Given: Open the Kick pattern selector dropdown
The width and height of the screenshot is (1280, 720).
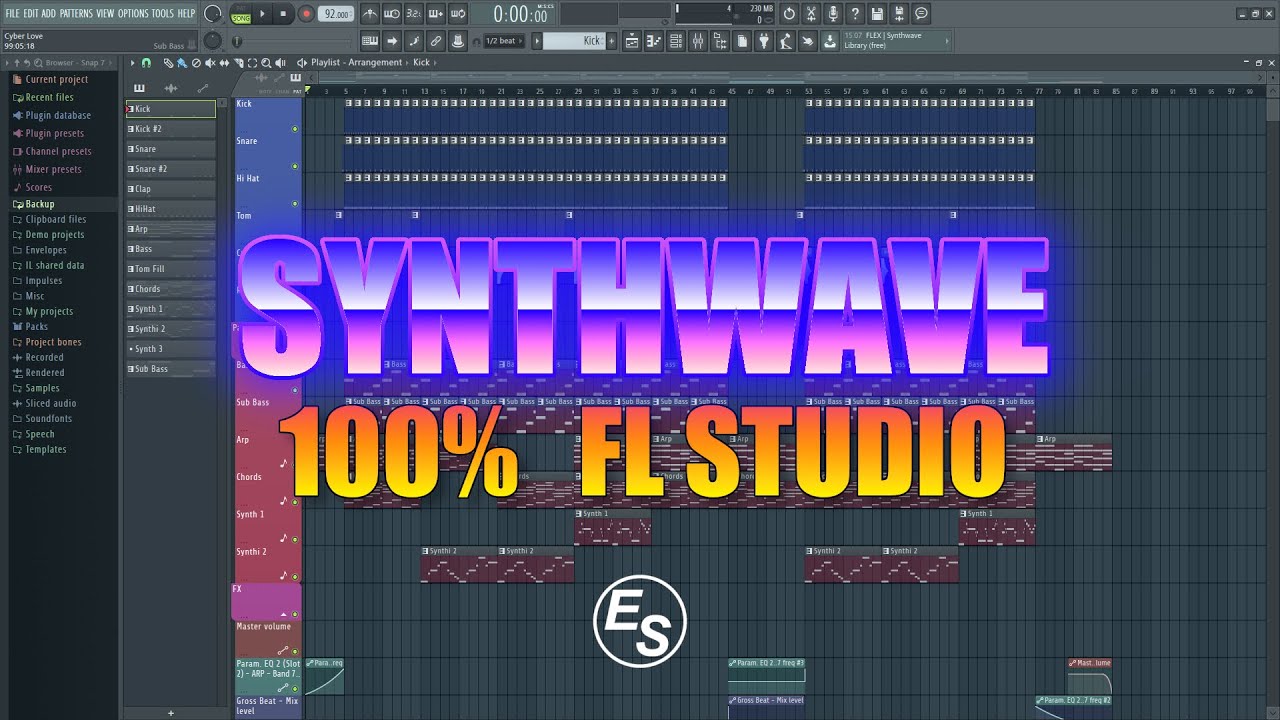Looking at the screenshot, I should (x=573, y=41).
